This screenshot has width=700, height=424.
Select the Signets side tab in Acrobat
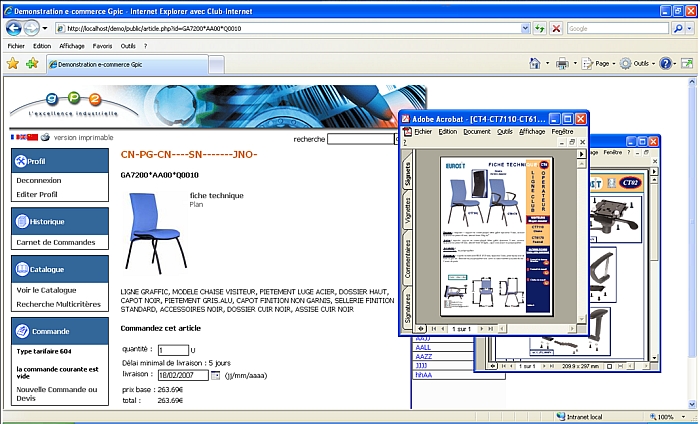click(x=408, y=174)
